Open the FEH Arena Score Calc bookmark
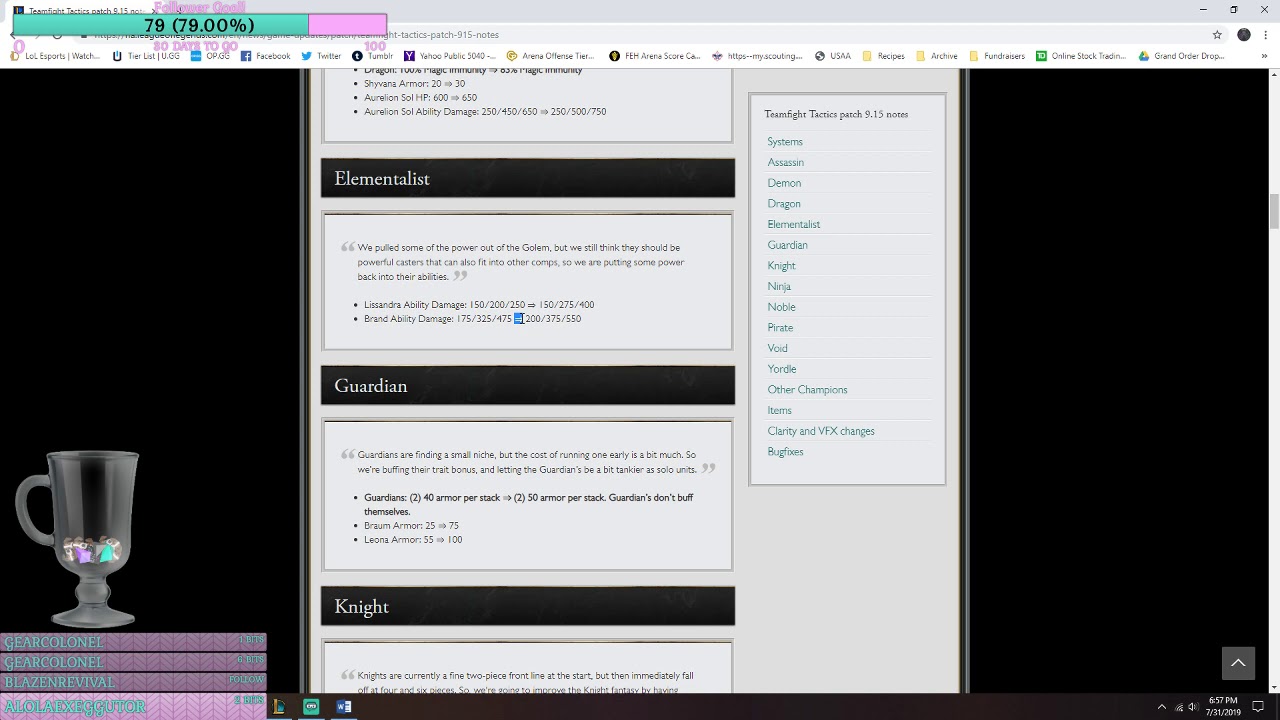This screenshot has height=720, width=1280. [655, 56]
